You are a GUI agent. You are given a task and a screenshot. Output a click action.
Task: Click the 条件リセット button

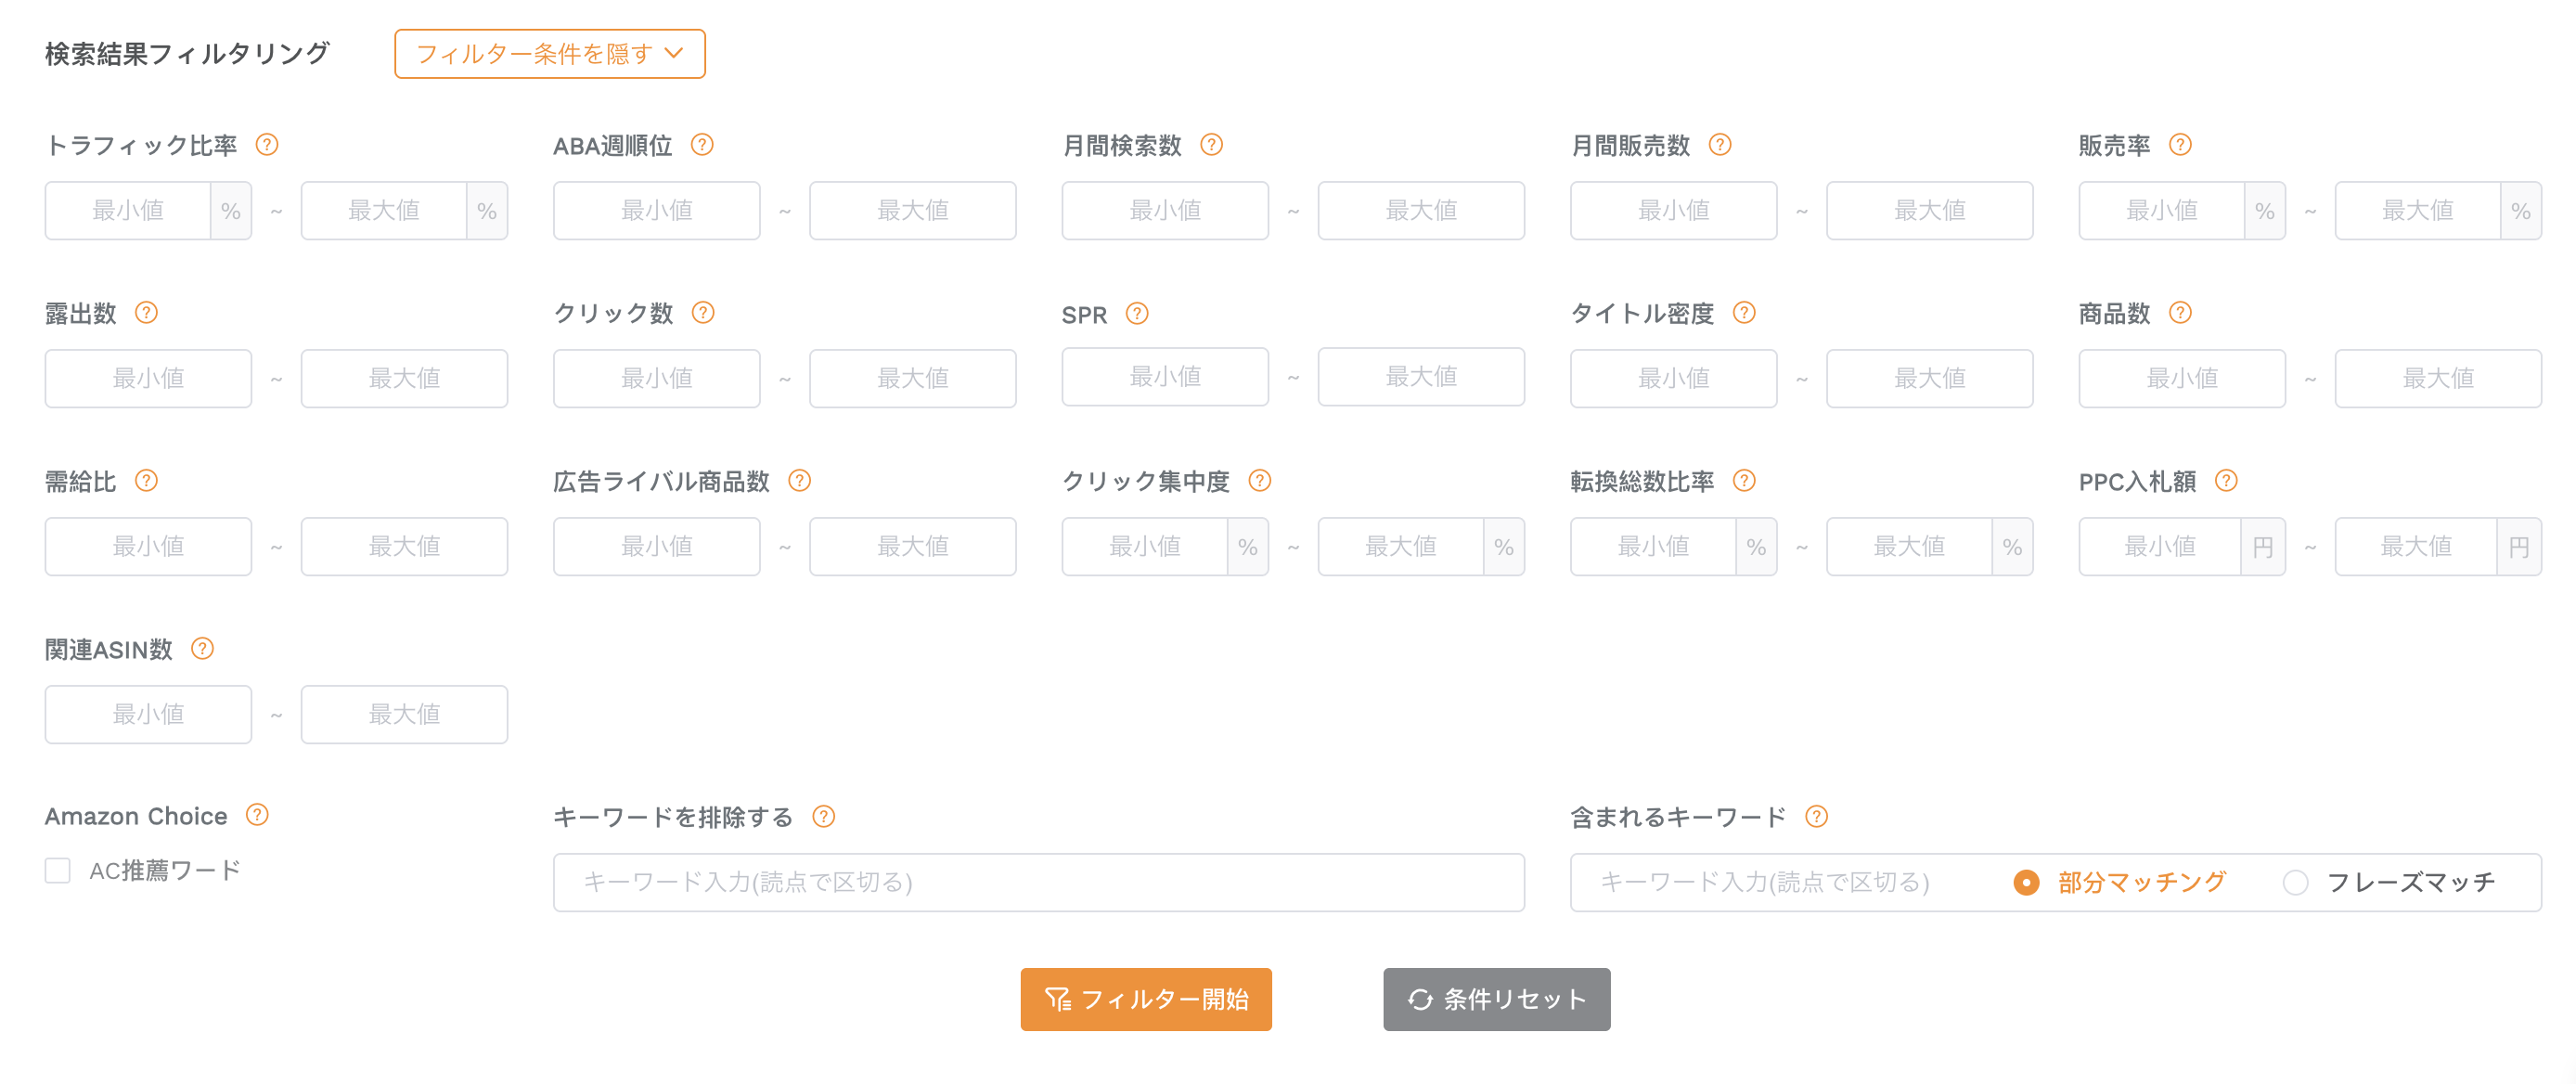[x=1497, y=999]
